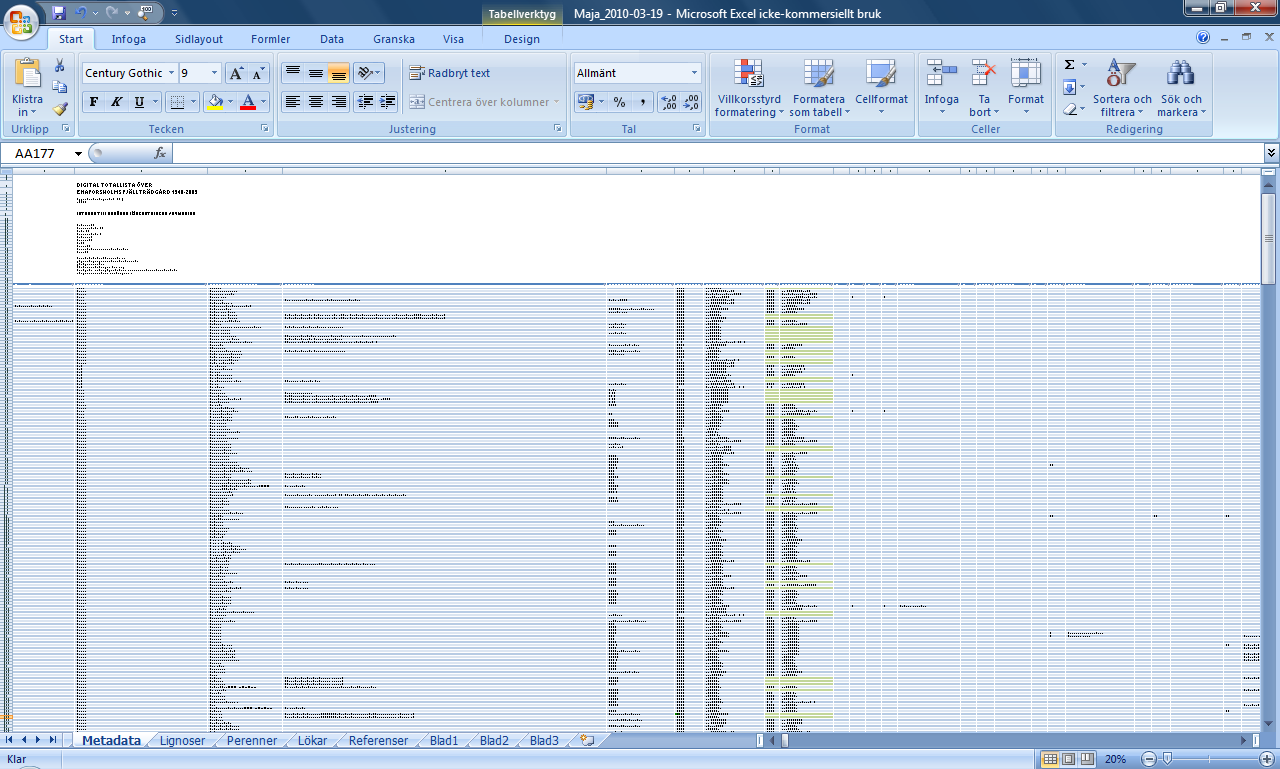Image resolution: width=1280 pixels, height=769 pixels.
Task: Open Cellformat styles gallery
Action: click(881, 88)
